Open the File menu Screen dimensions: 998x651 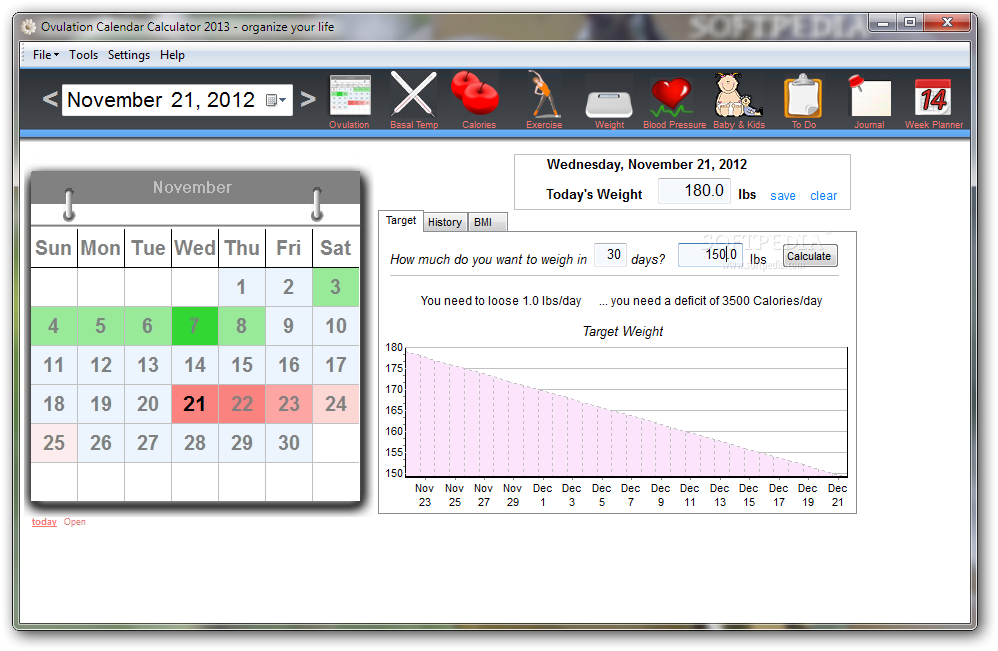pyautogui.click(x=45, y=55)
